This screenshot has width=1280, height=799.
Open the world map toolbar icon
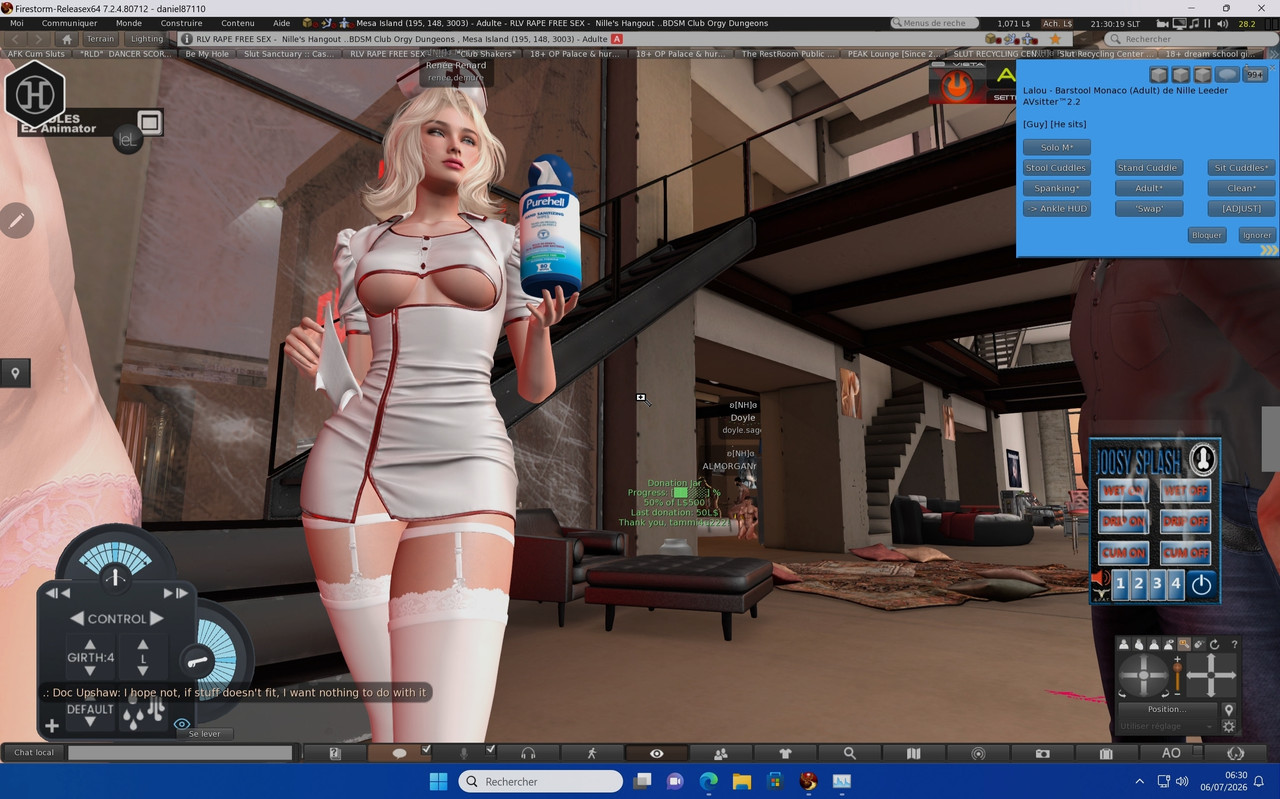pyautogui.click(x=913, y=753)
